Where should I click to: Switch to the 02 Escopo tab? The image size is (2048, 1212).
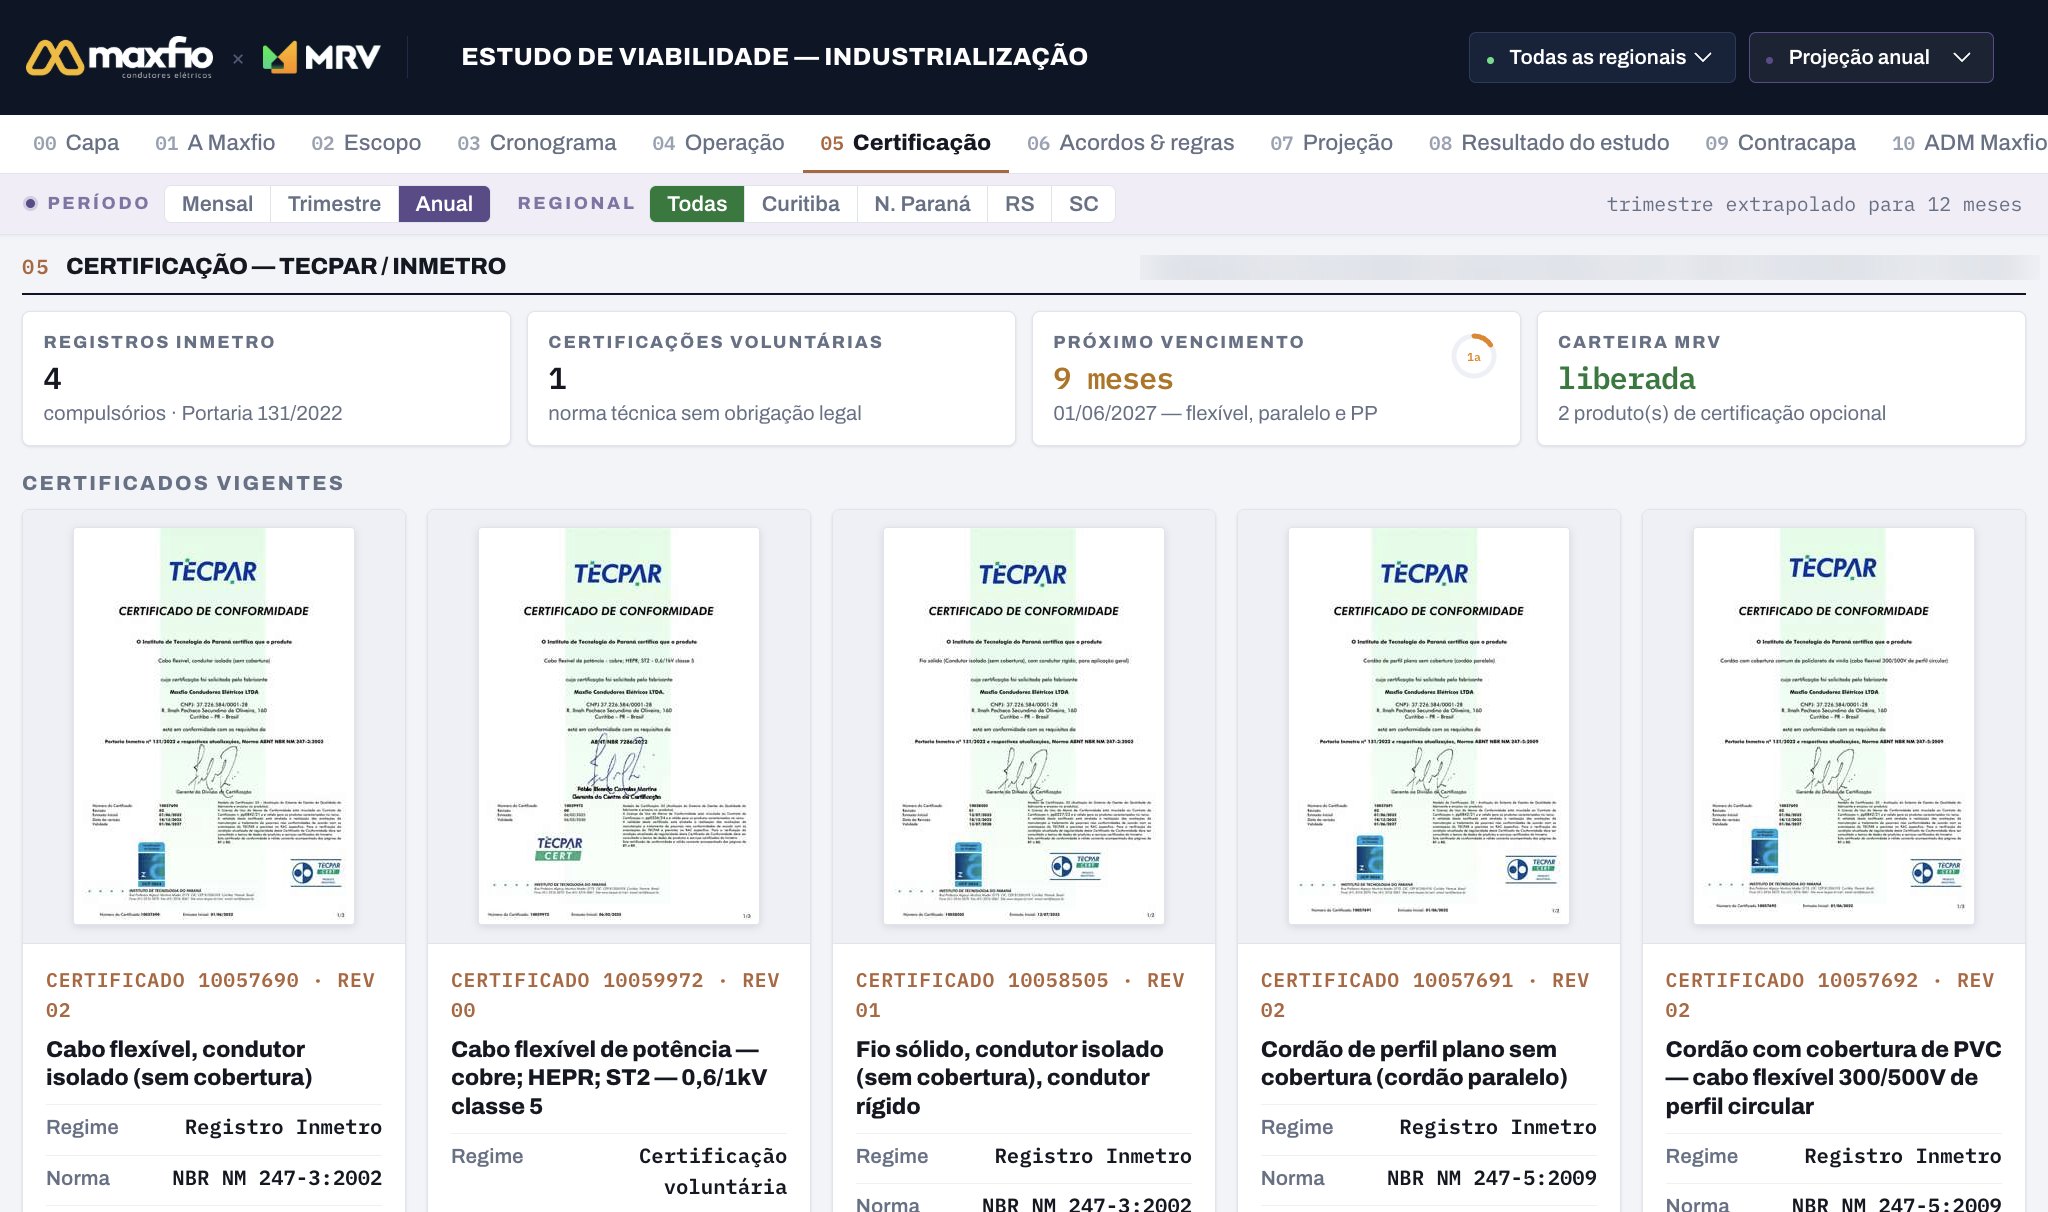tap(366, 143)
